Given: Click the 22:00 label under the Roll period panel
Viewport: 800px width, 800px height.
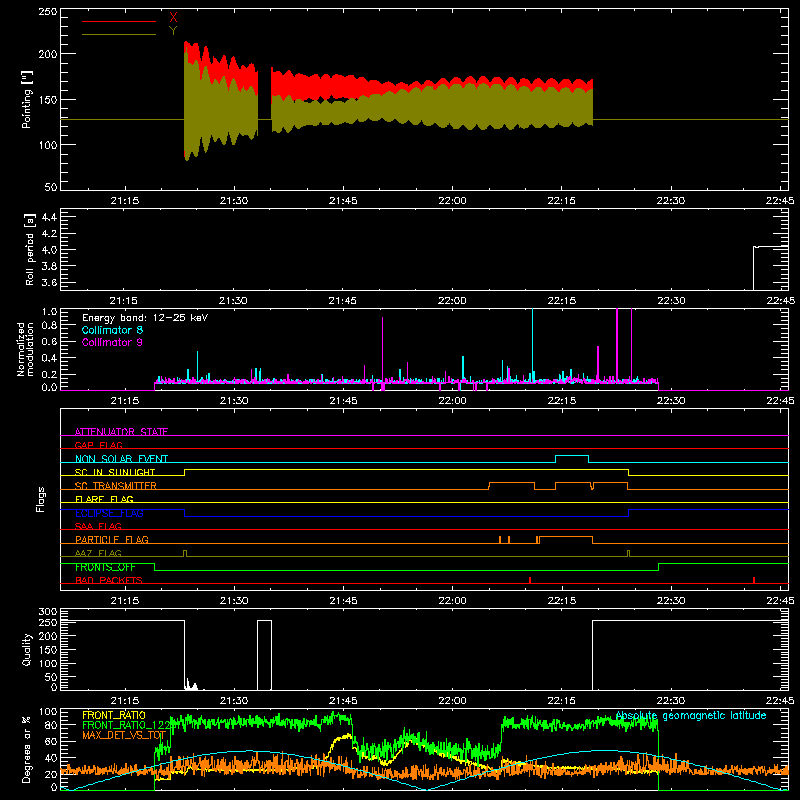Looking at the screenshot, I should tap(452, 301).
